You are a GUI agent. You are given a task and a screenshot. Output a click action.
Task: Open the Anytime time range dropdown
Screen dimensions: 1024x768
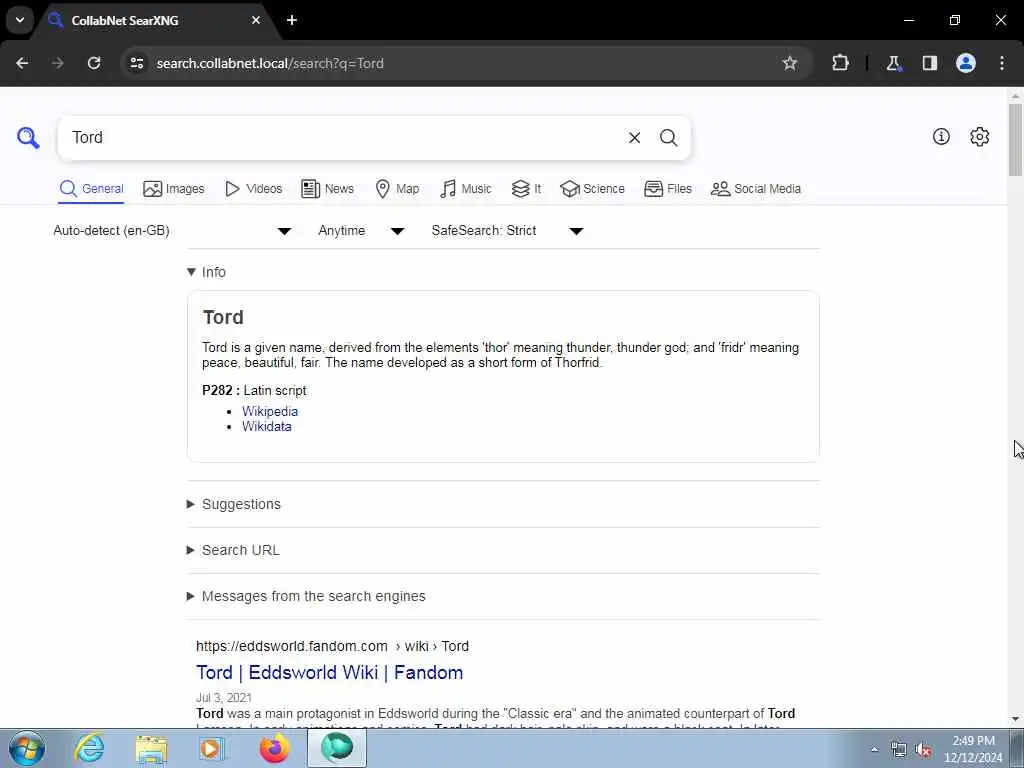coord(361,231)
